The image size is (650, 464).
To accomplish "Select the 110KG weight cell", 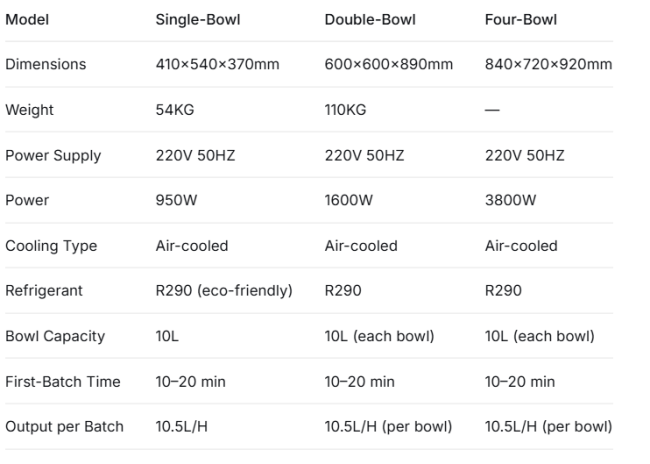I will click(x=345, y=110).
